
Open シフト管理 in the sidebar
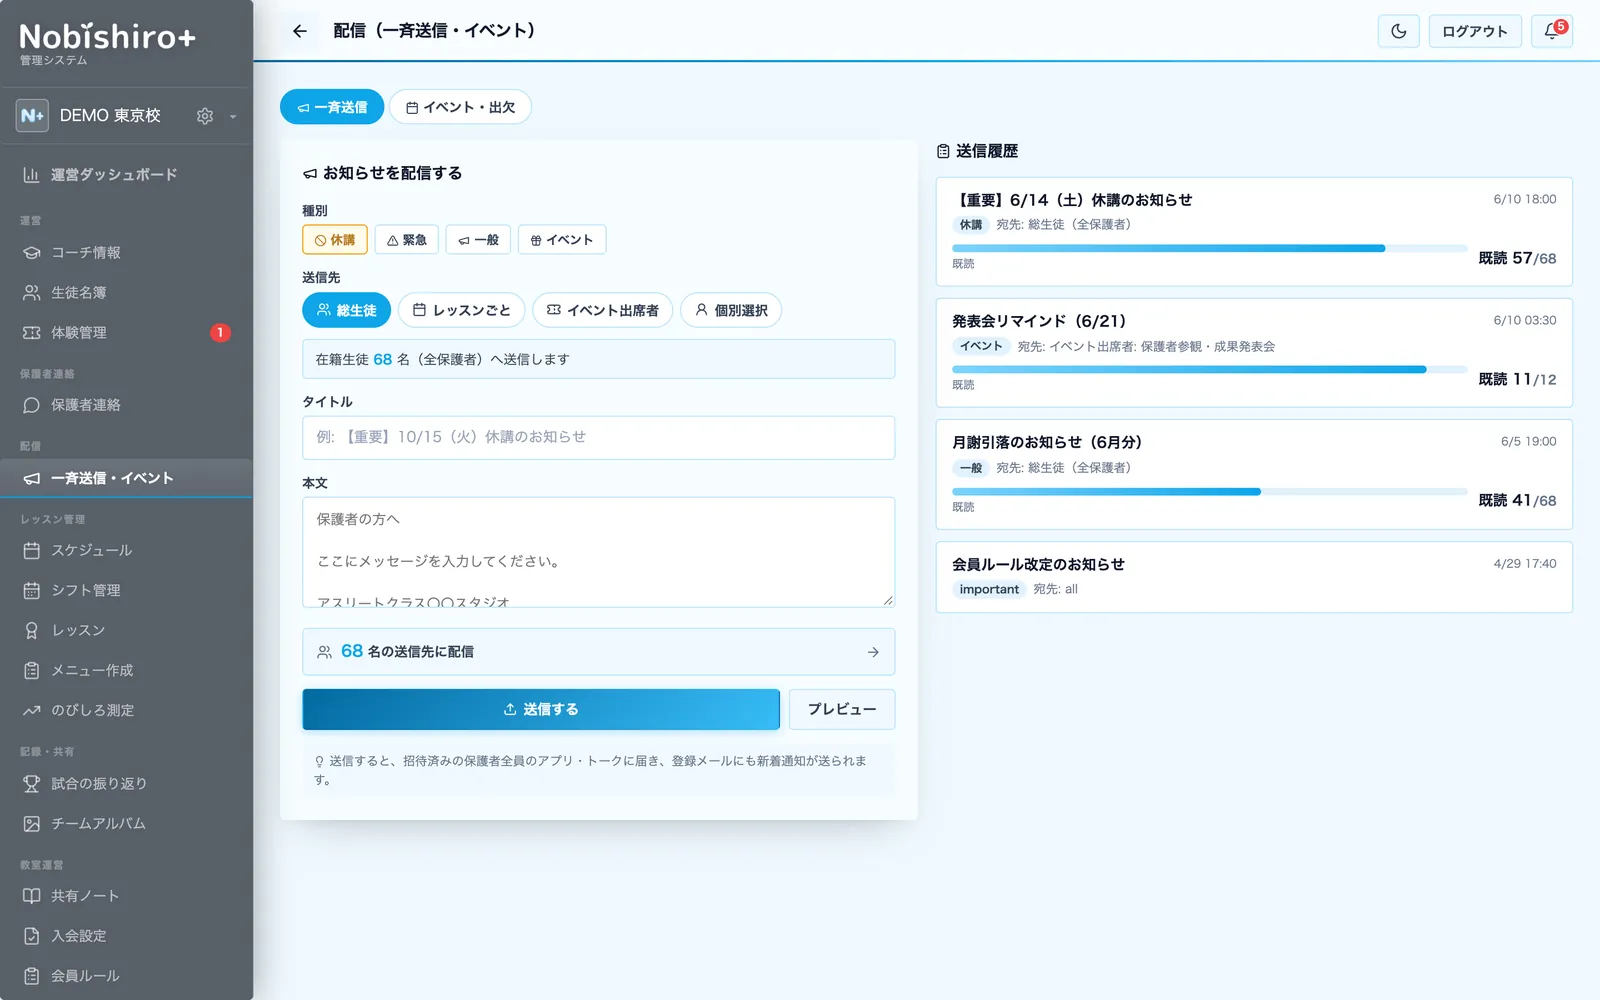pyautogui.click(x=126, y=590)
